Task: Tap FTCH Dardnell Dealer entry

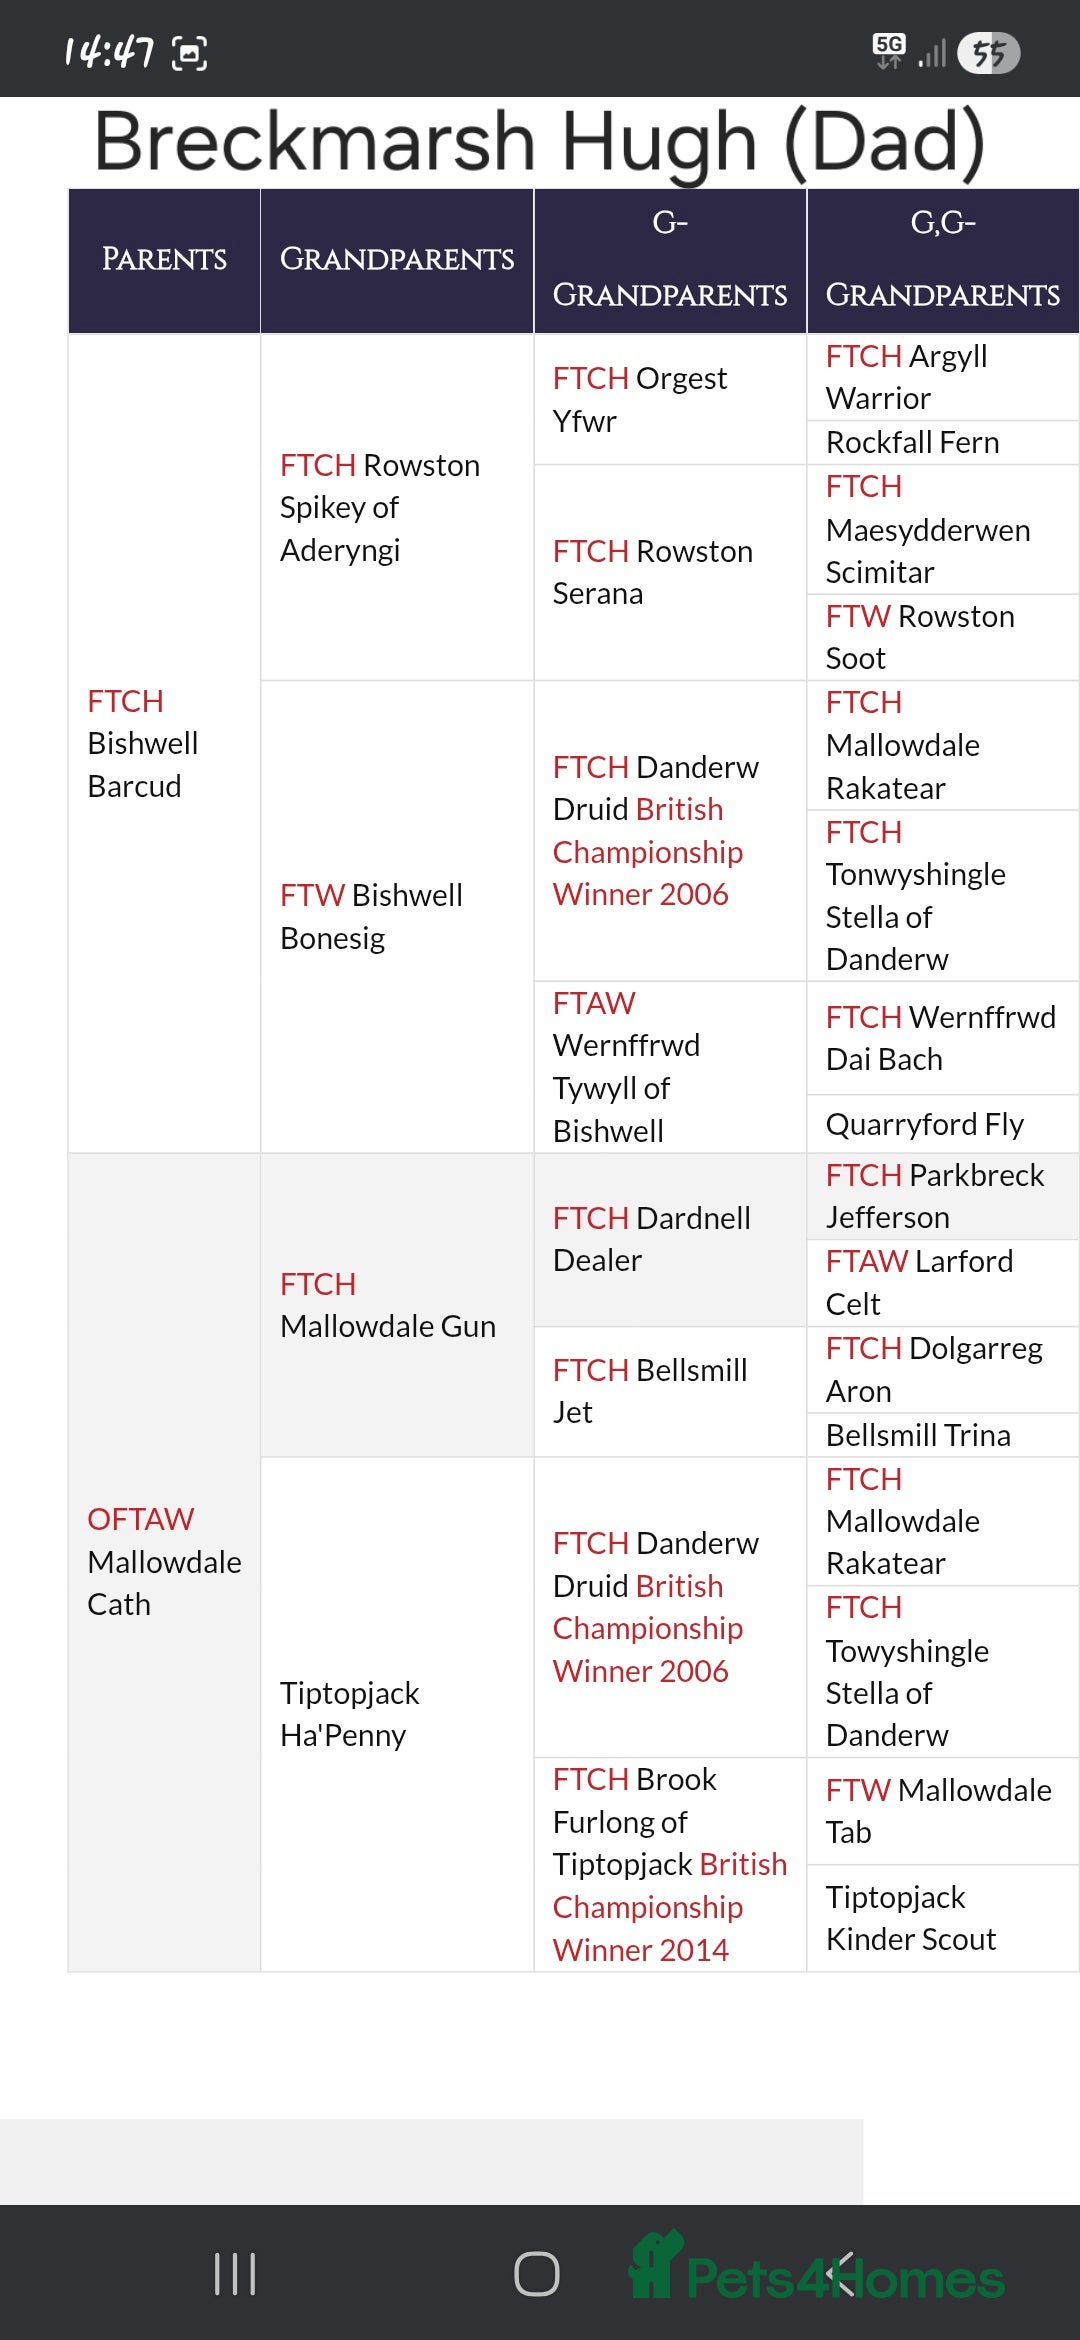Action: (x=651, y=1238)
